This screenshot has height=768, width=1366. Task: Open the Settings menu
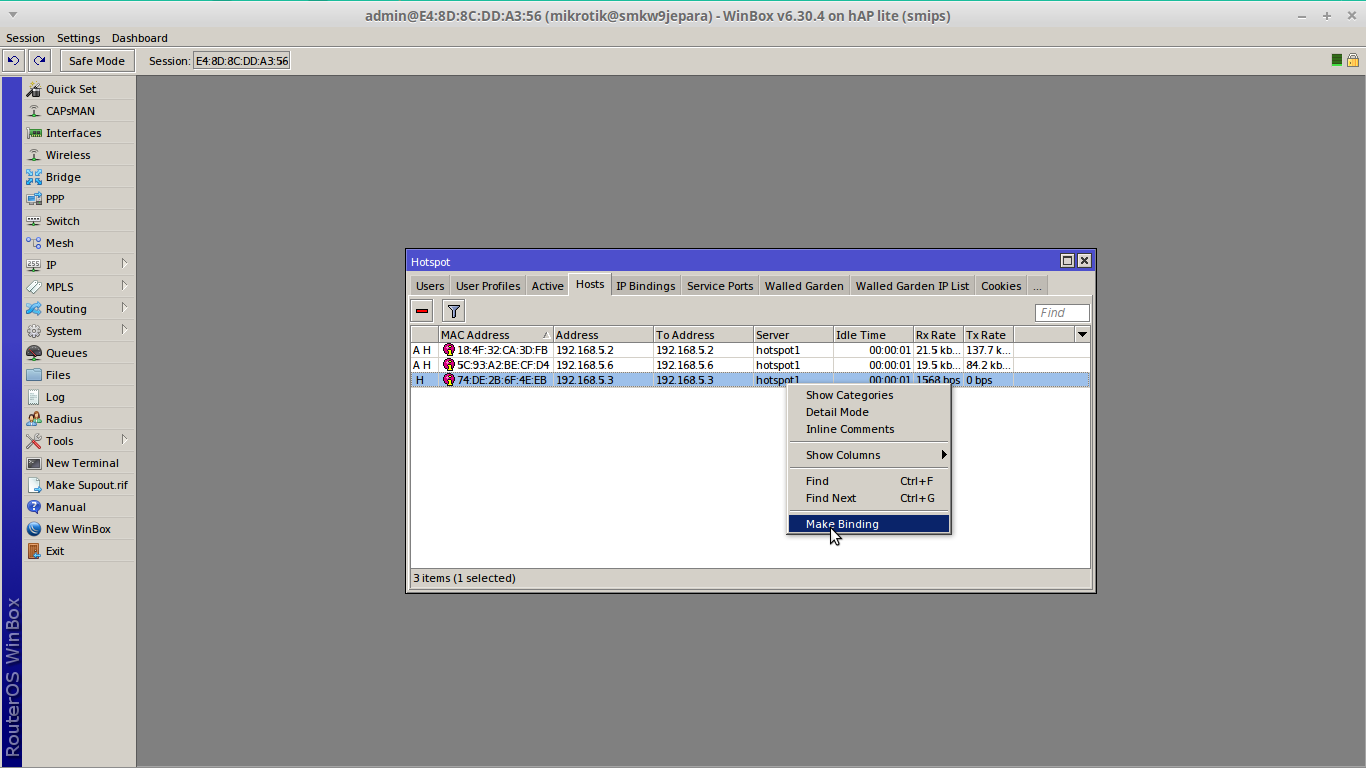coord(79,38)
